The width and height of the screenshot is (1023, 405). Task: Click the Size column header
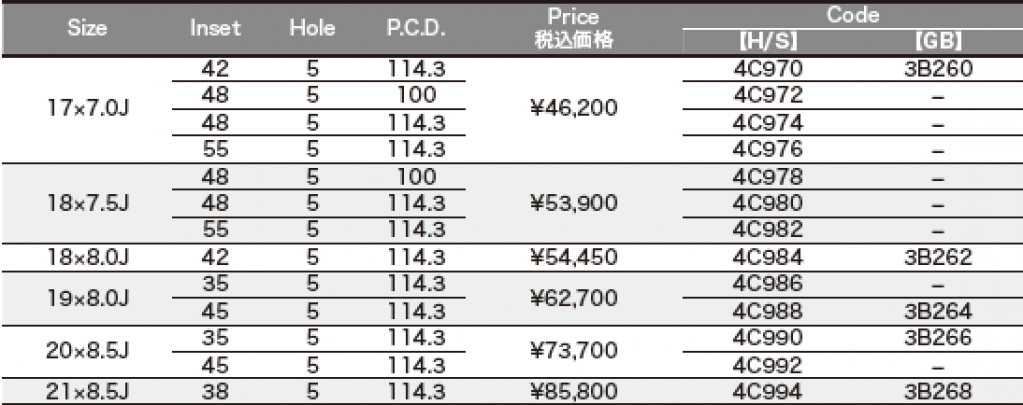87,29
